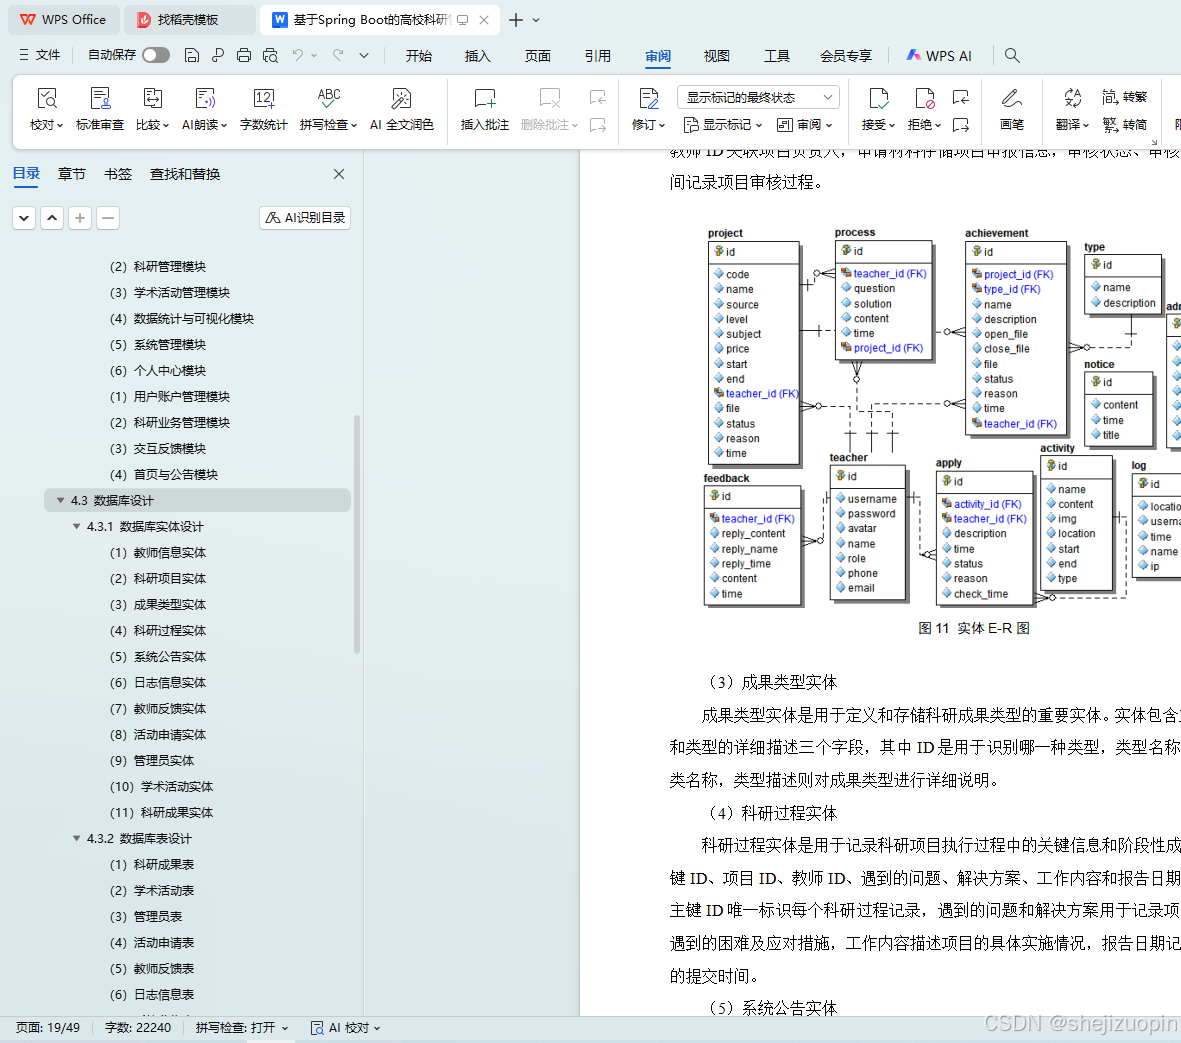This screenshot has height=1043, width=1181.
Task: Open the 显示标记的最终状态 dropdown
Action: (758, 97)
